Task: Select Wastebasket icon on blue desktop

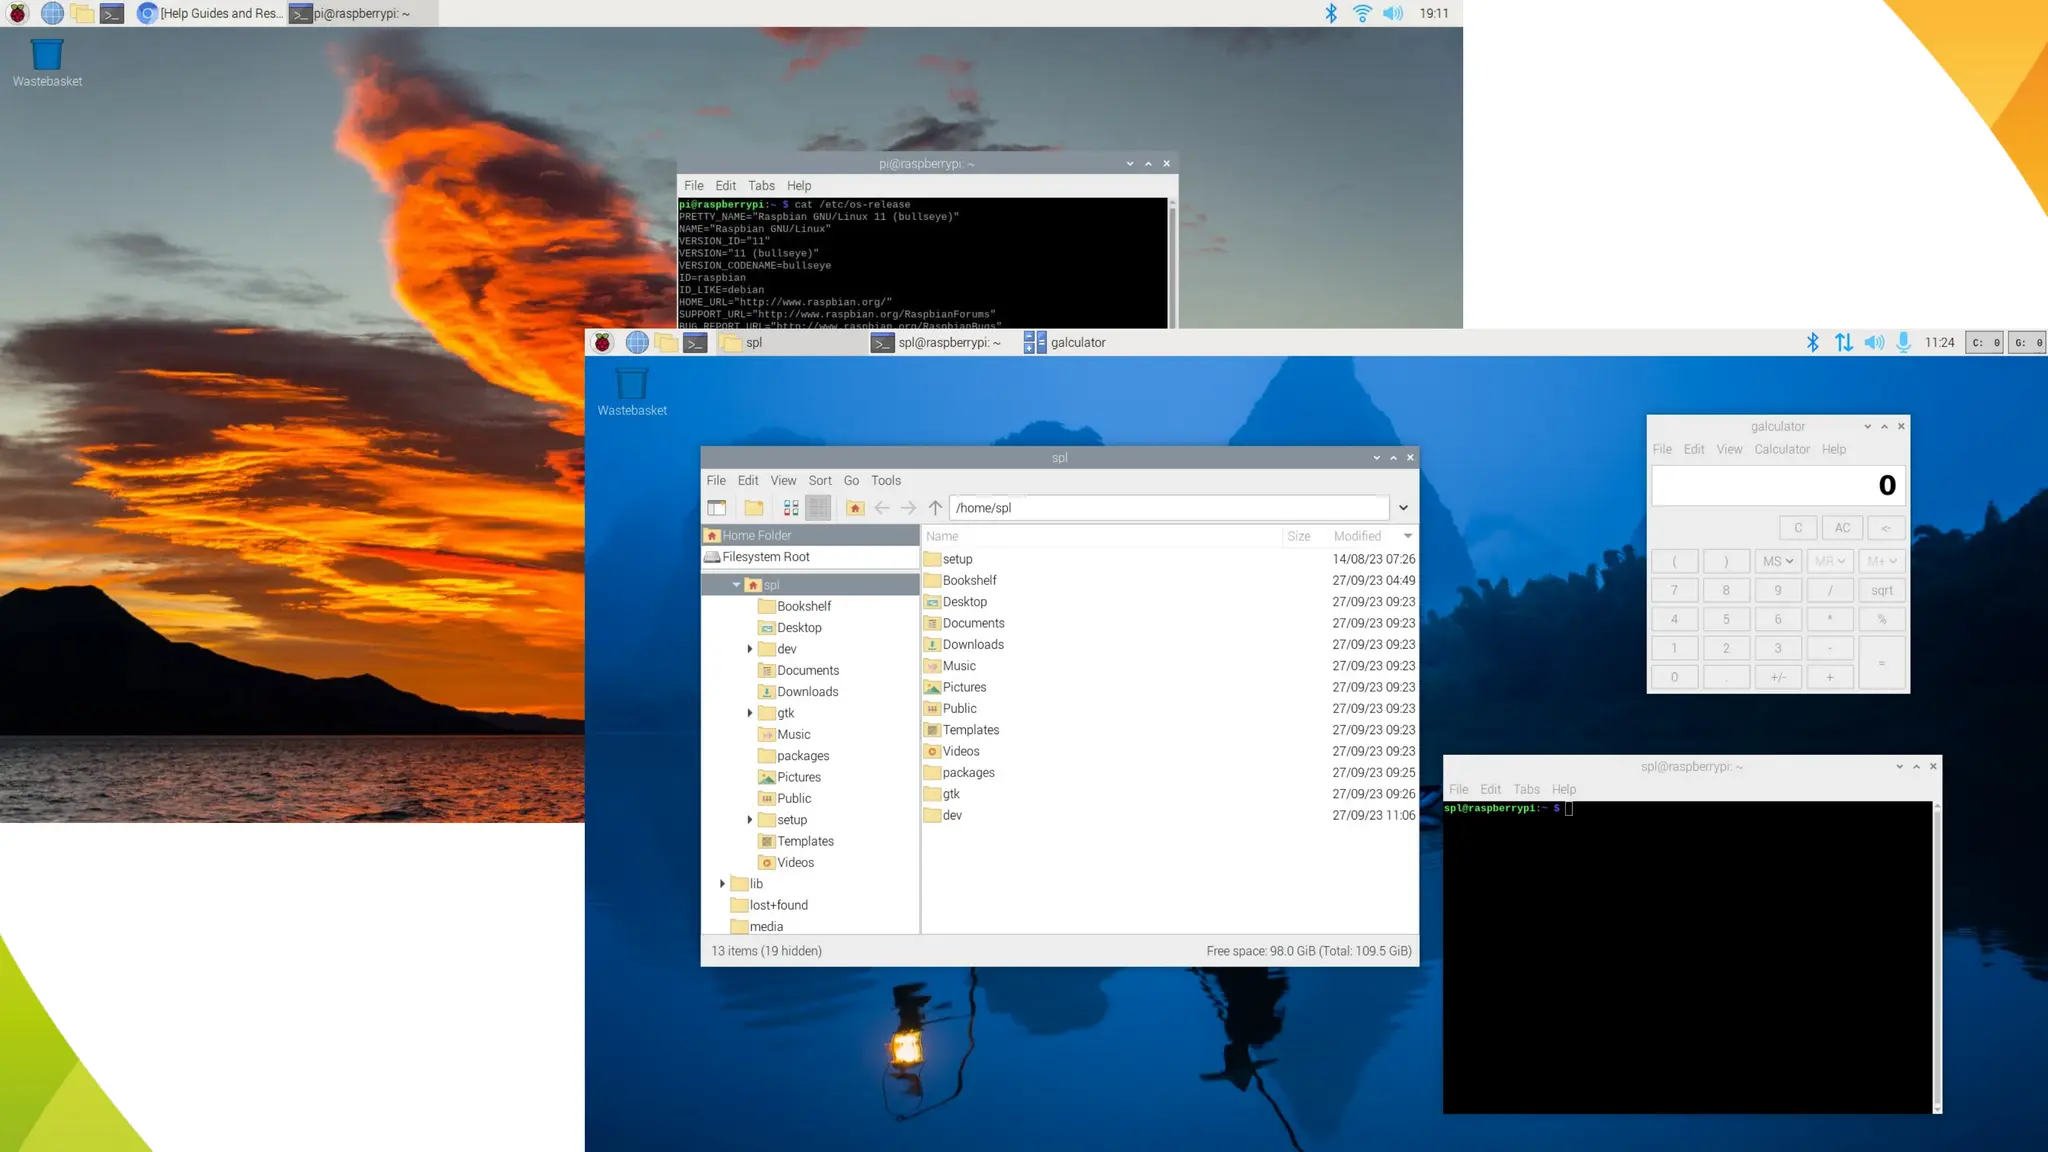Action: [x=632, y=391]
